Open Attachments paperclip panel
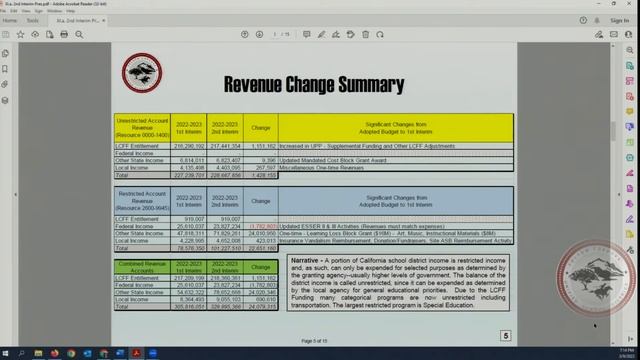 point(5,84)
